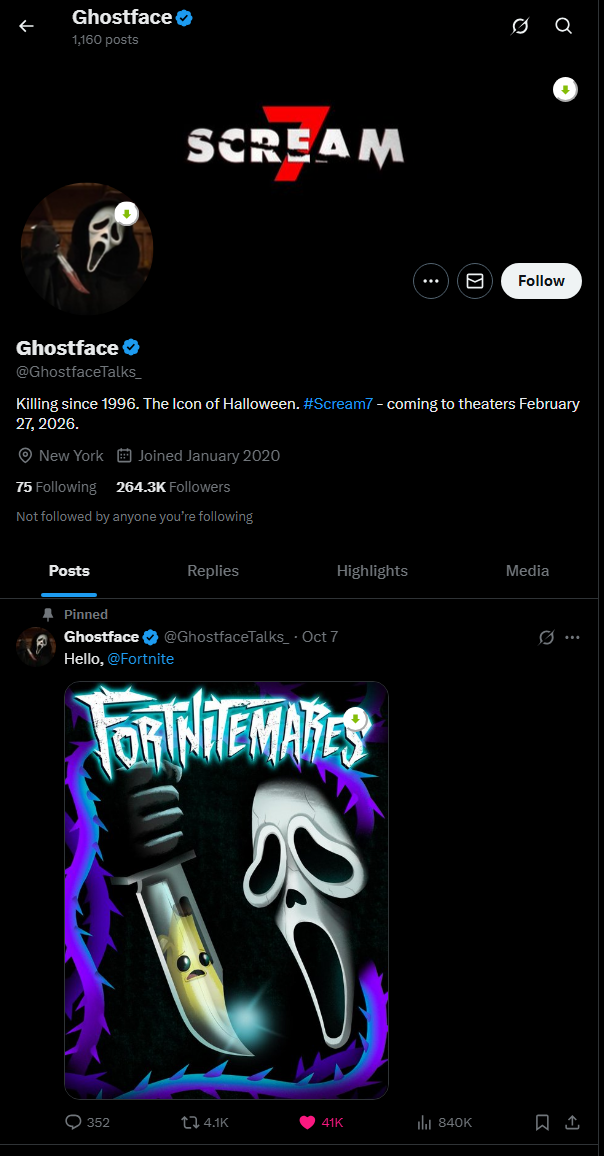Open the Media tab
The width and height of the screenshot is (604, 1156).
pos(527,571)
